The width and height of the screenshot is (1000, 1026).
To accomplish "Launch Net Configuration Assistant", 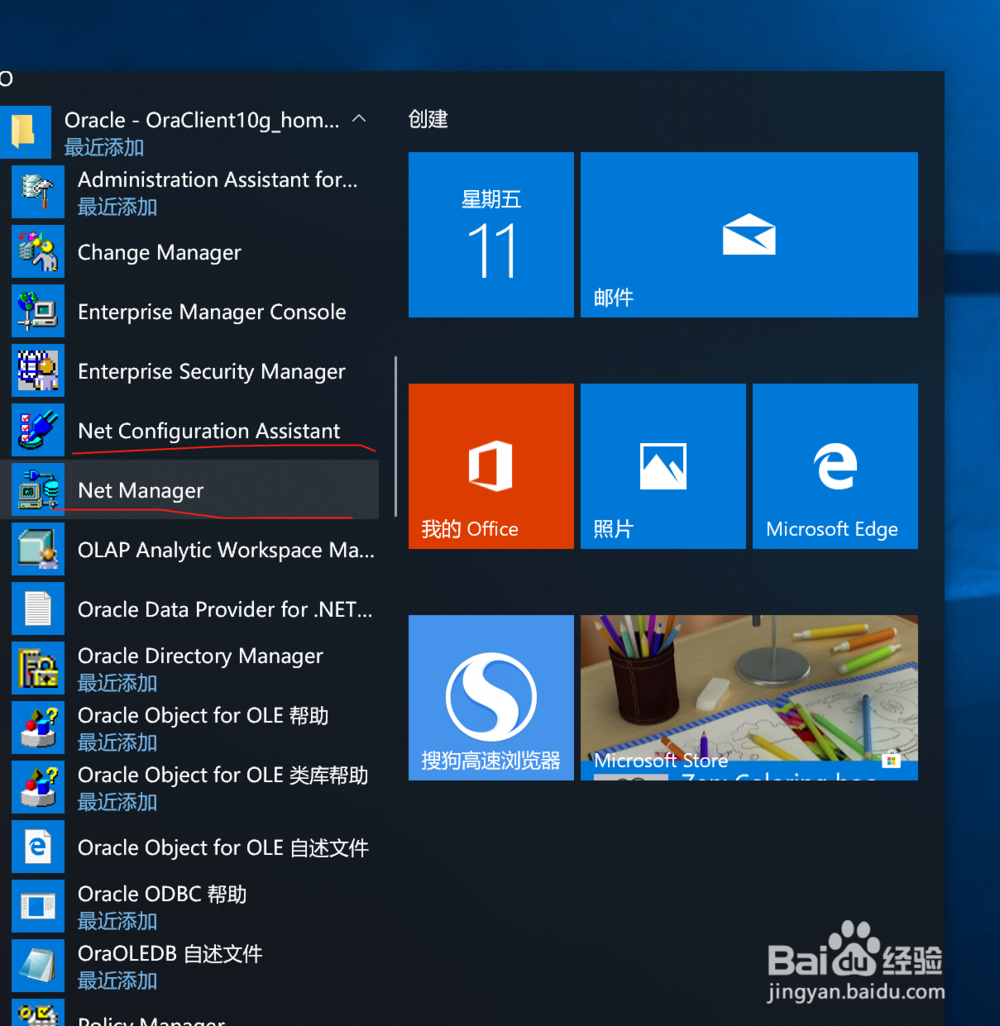I will 190,430.
